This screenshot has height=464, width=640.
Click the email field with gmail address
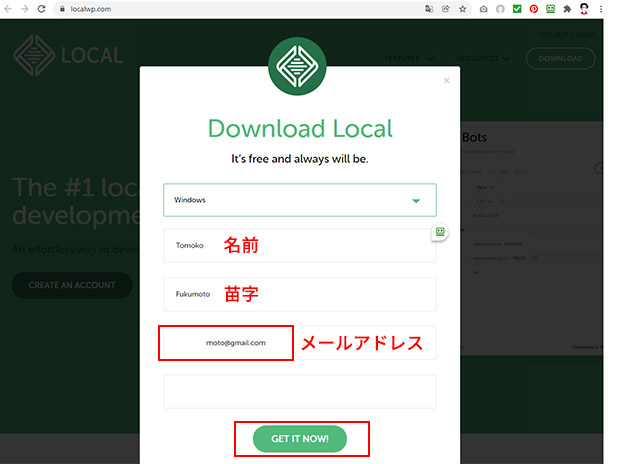(300, 343)
